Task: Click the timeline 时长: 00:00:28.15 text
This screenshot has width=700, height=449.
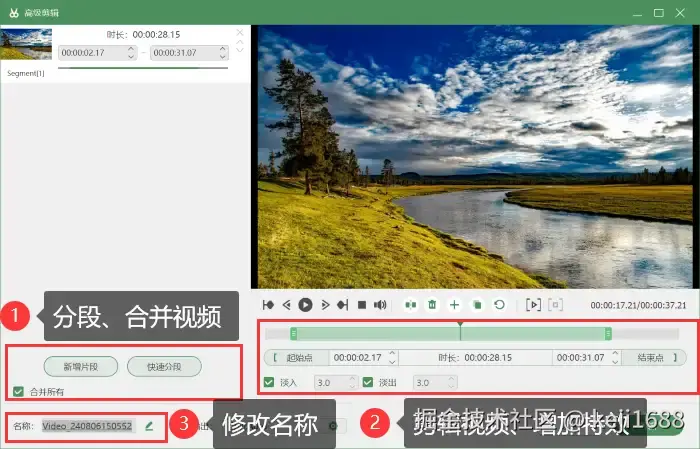Action: click(x=475, y=358)
